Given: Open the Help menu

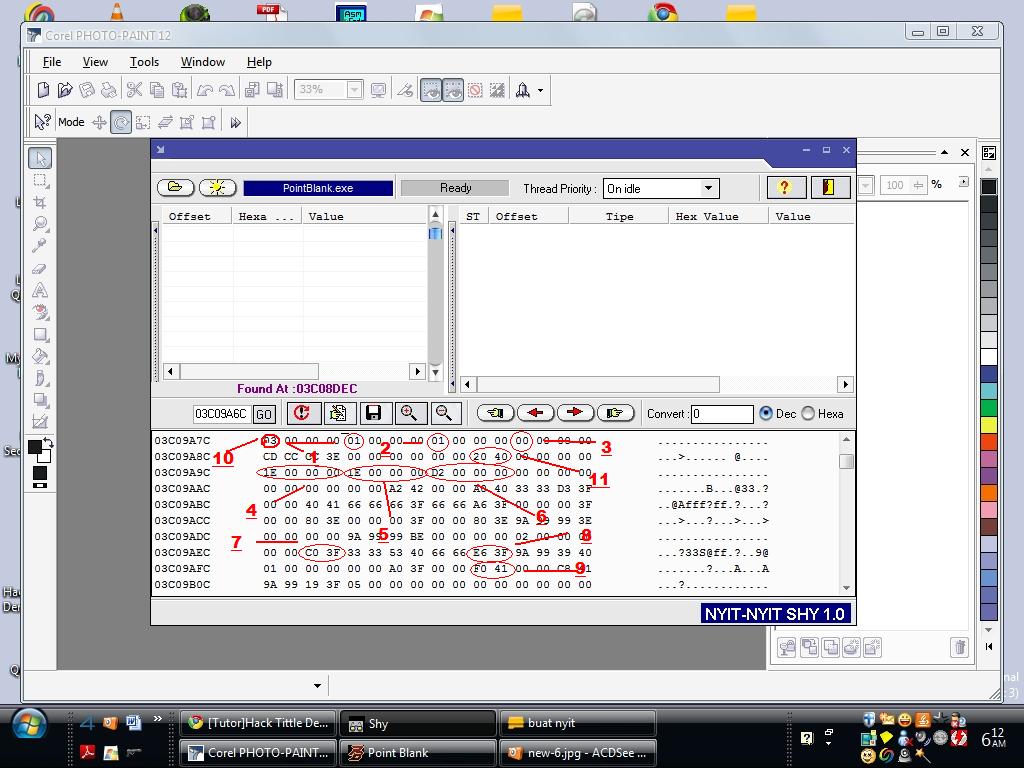Looking at the screenshot, I should click(259, 62).
